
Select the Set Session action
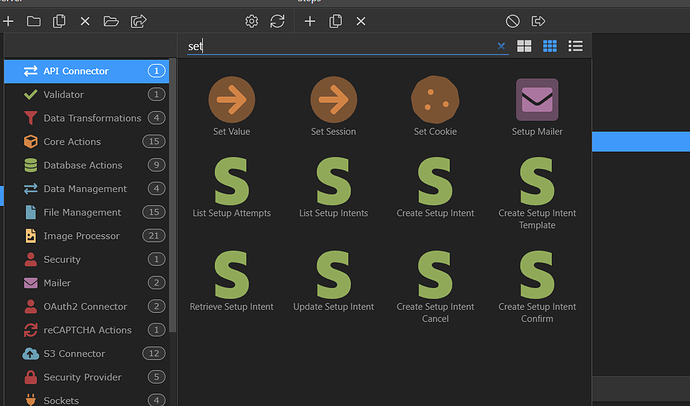[334, 106]
